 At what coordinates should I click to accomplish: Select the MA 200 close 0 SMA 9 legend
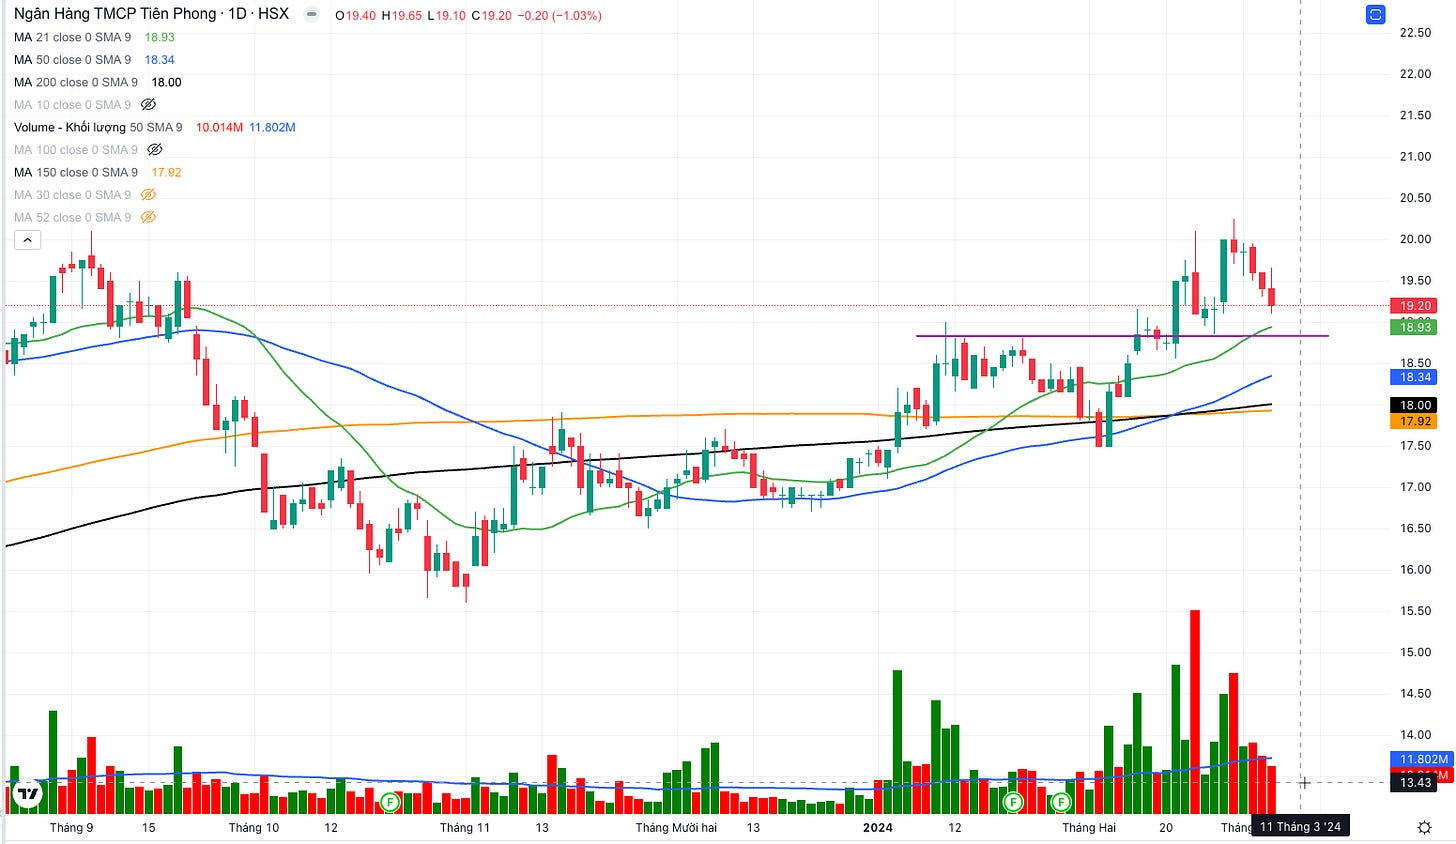click(76, 82)
